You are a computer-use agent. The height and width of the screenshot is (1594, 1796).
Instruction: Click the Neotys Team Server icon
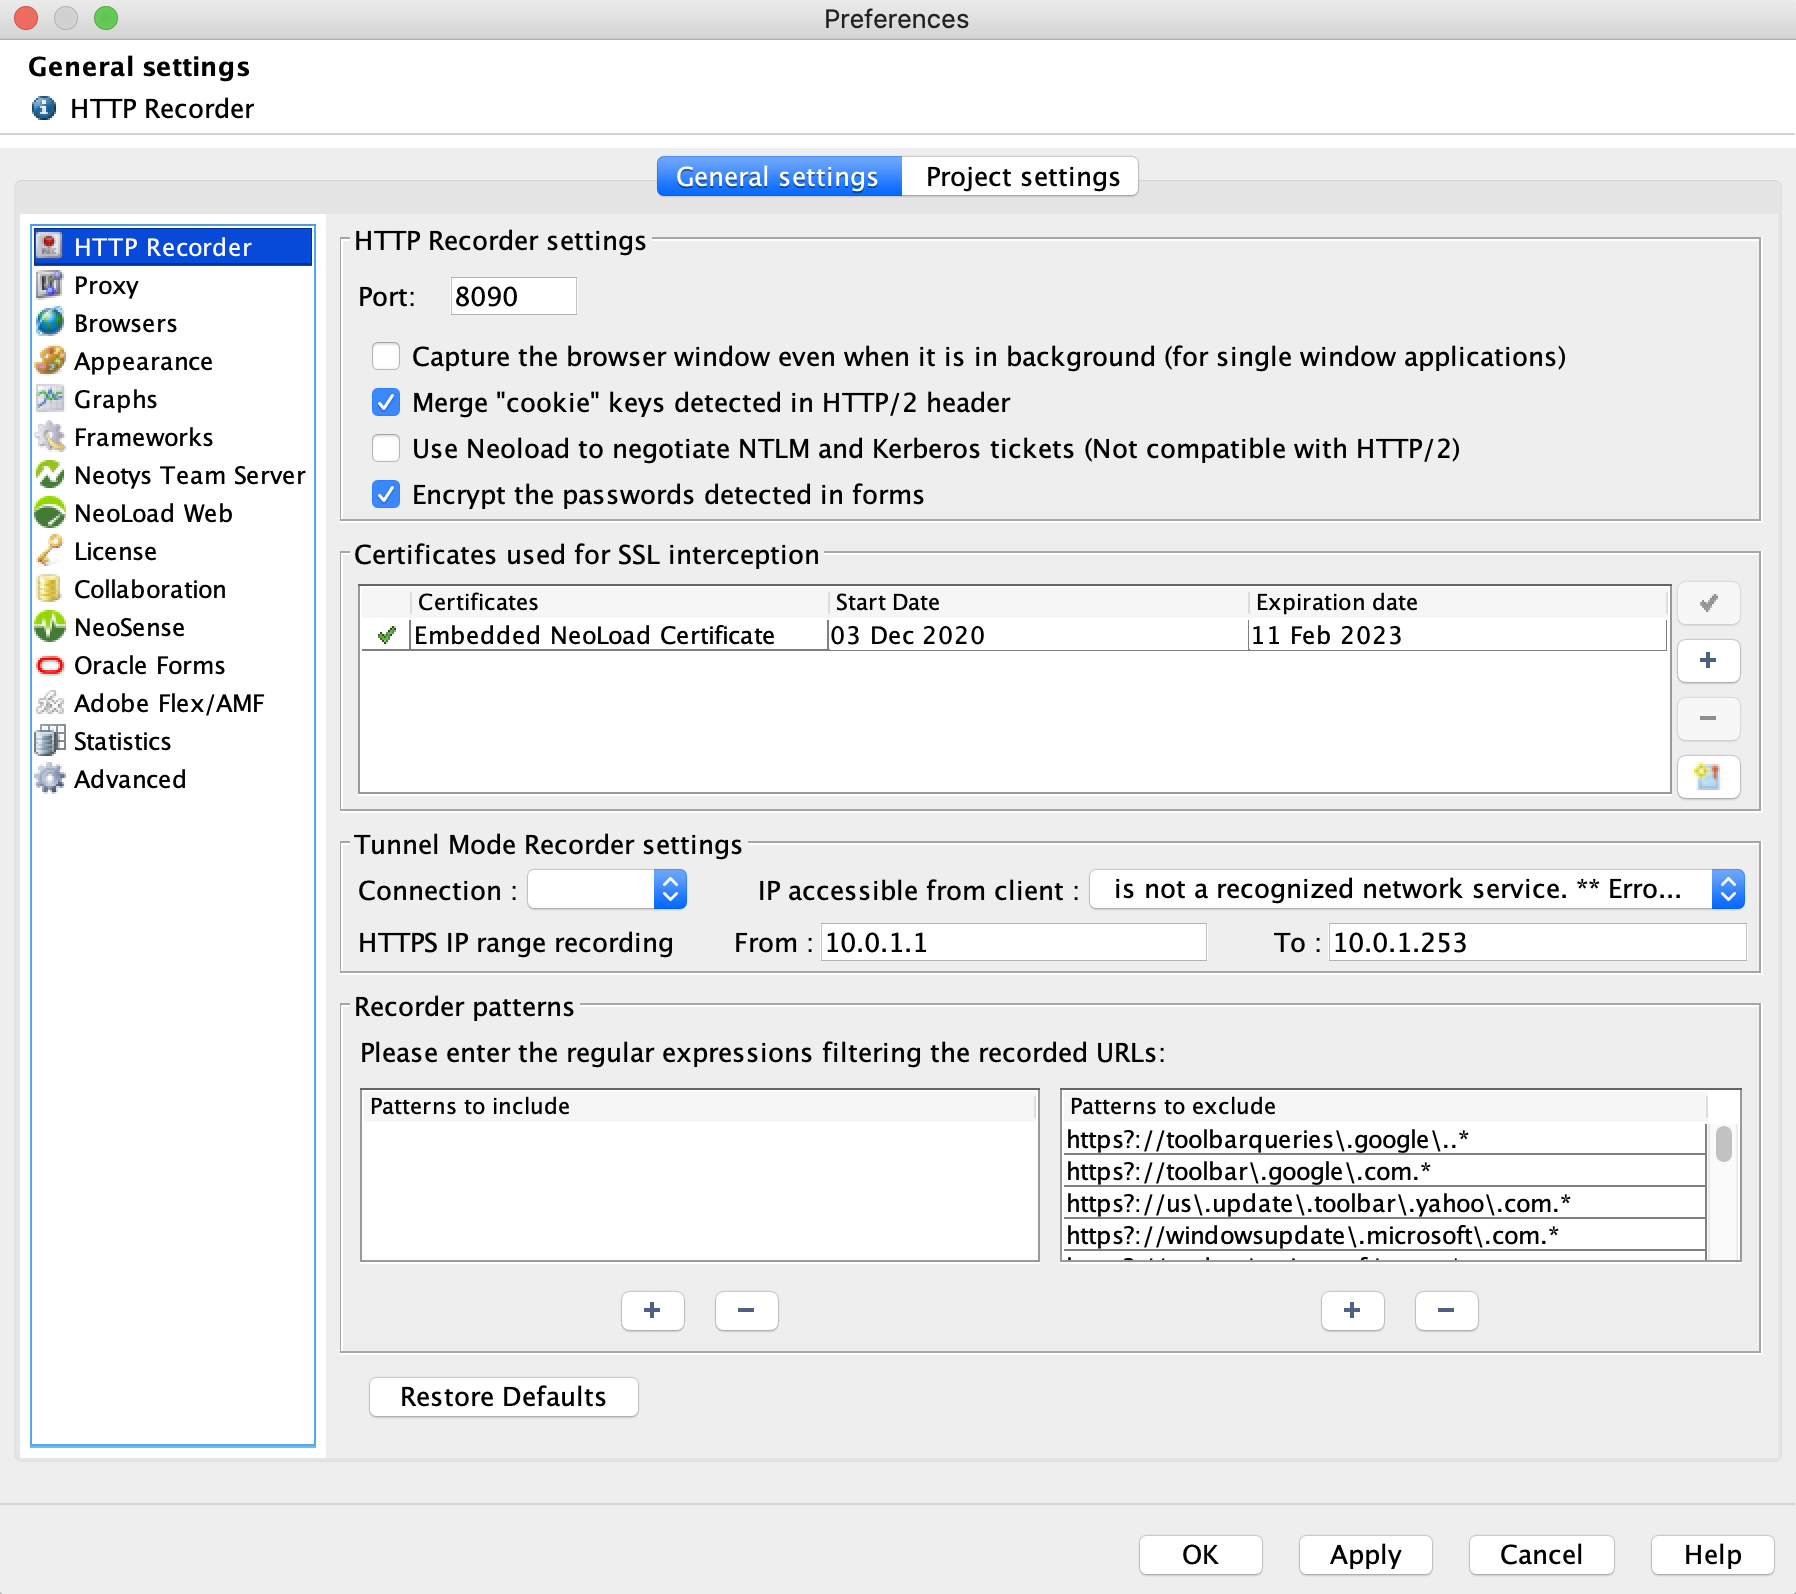(x=49, y=475)
